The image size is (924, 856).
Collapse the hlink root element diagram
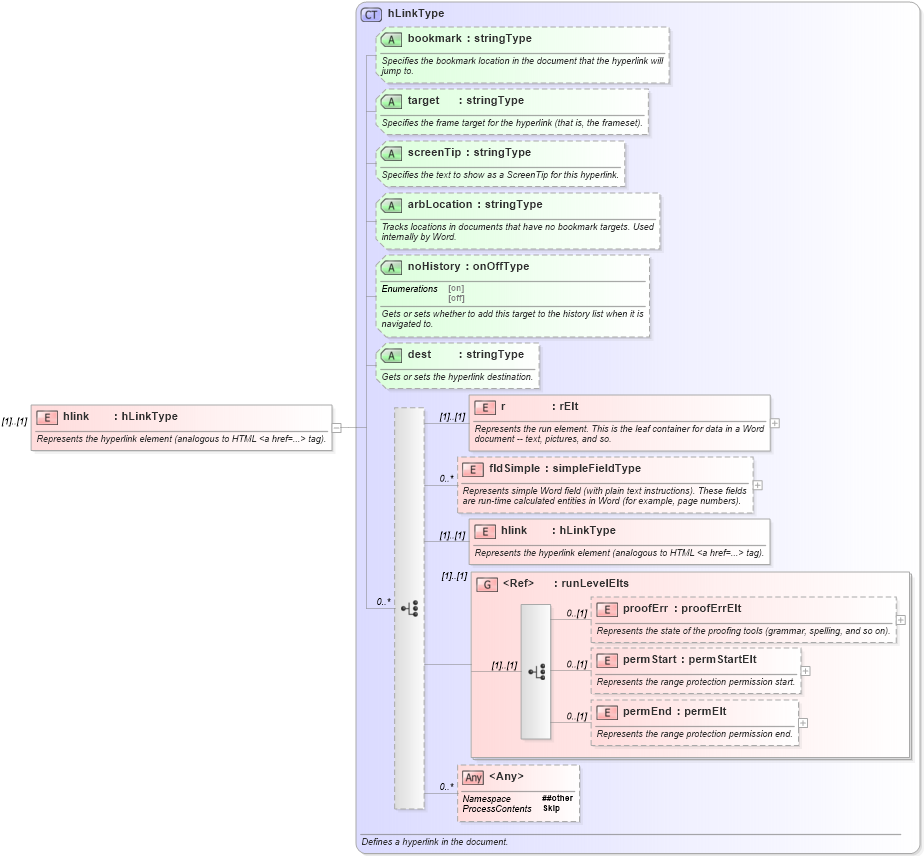pyautogui.click(x=337, y=426)
